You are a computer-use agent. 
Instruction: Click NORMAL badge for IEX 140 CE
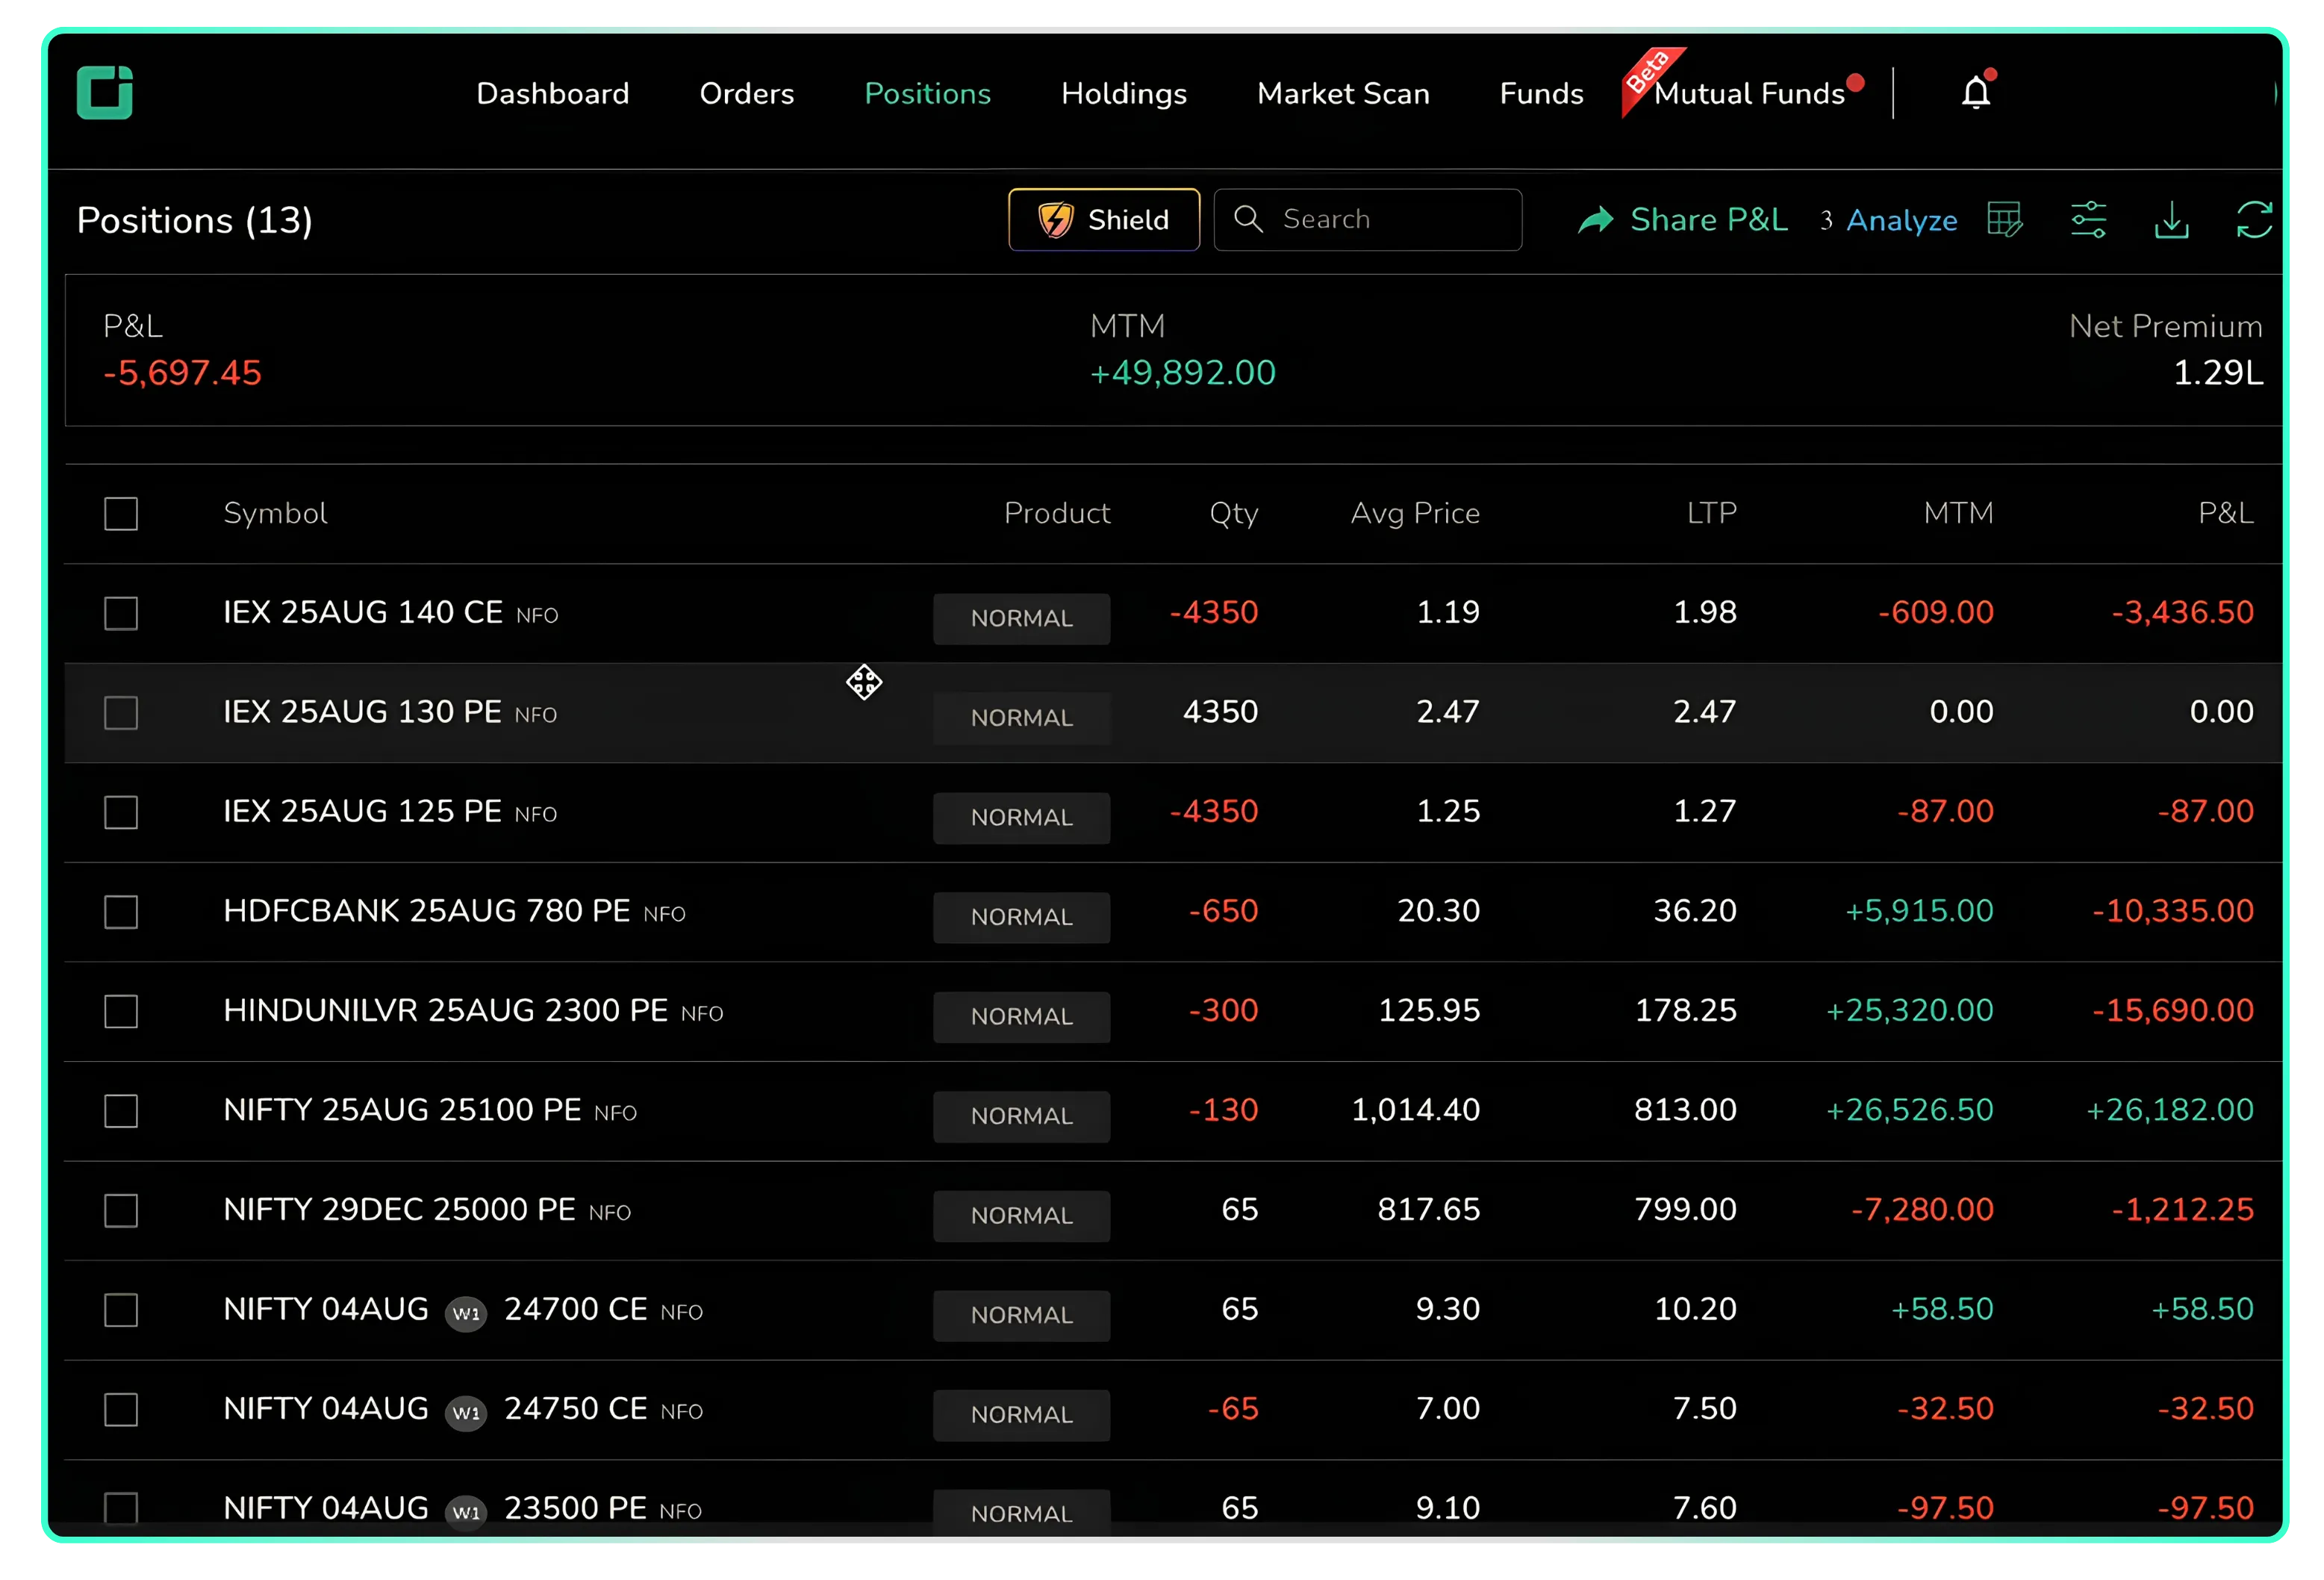[x=1021, y=618]
